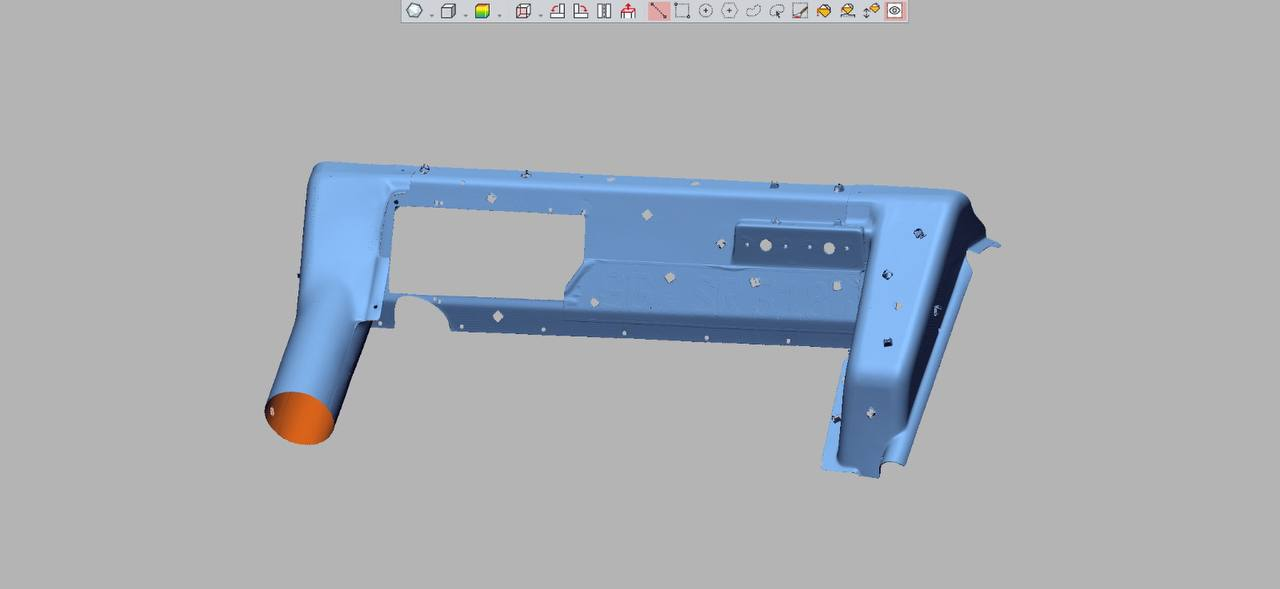Select the shaded polygon display mode icon

[x=413, y=11]
